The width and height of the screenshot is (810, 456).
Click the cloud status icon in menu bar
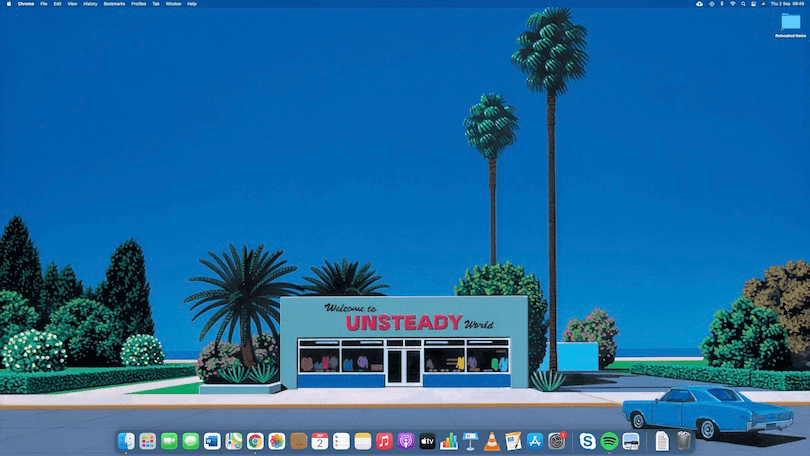pos(699,4)
